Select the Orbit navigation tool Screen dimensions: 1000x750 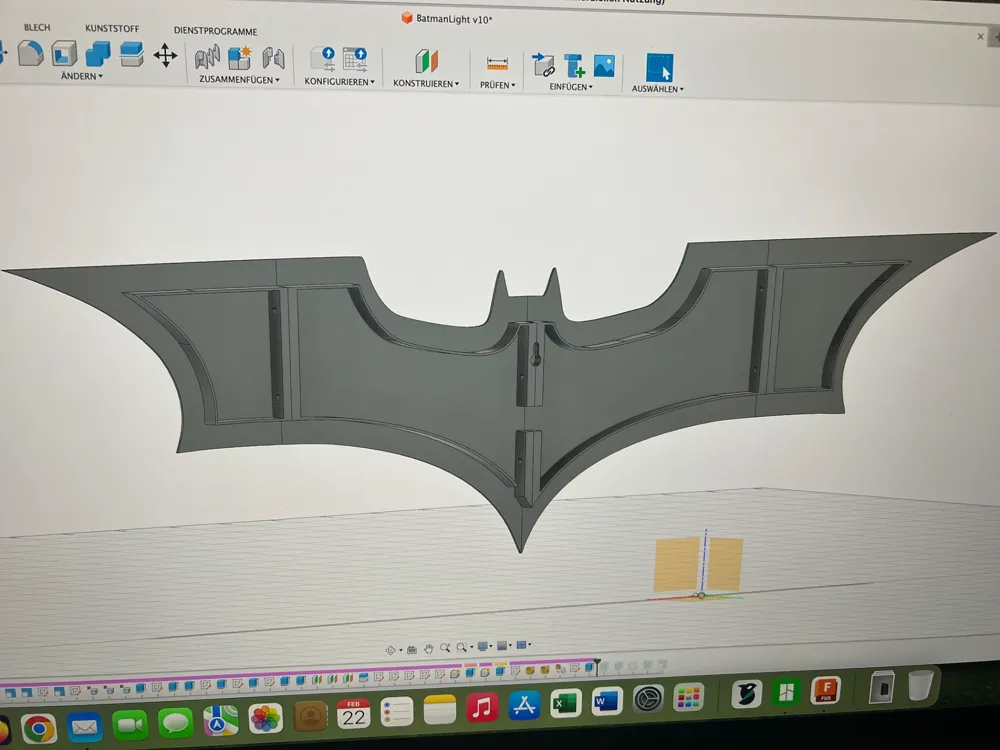390,651
